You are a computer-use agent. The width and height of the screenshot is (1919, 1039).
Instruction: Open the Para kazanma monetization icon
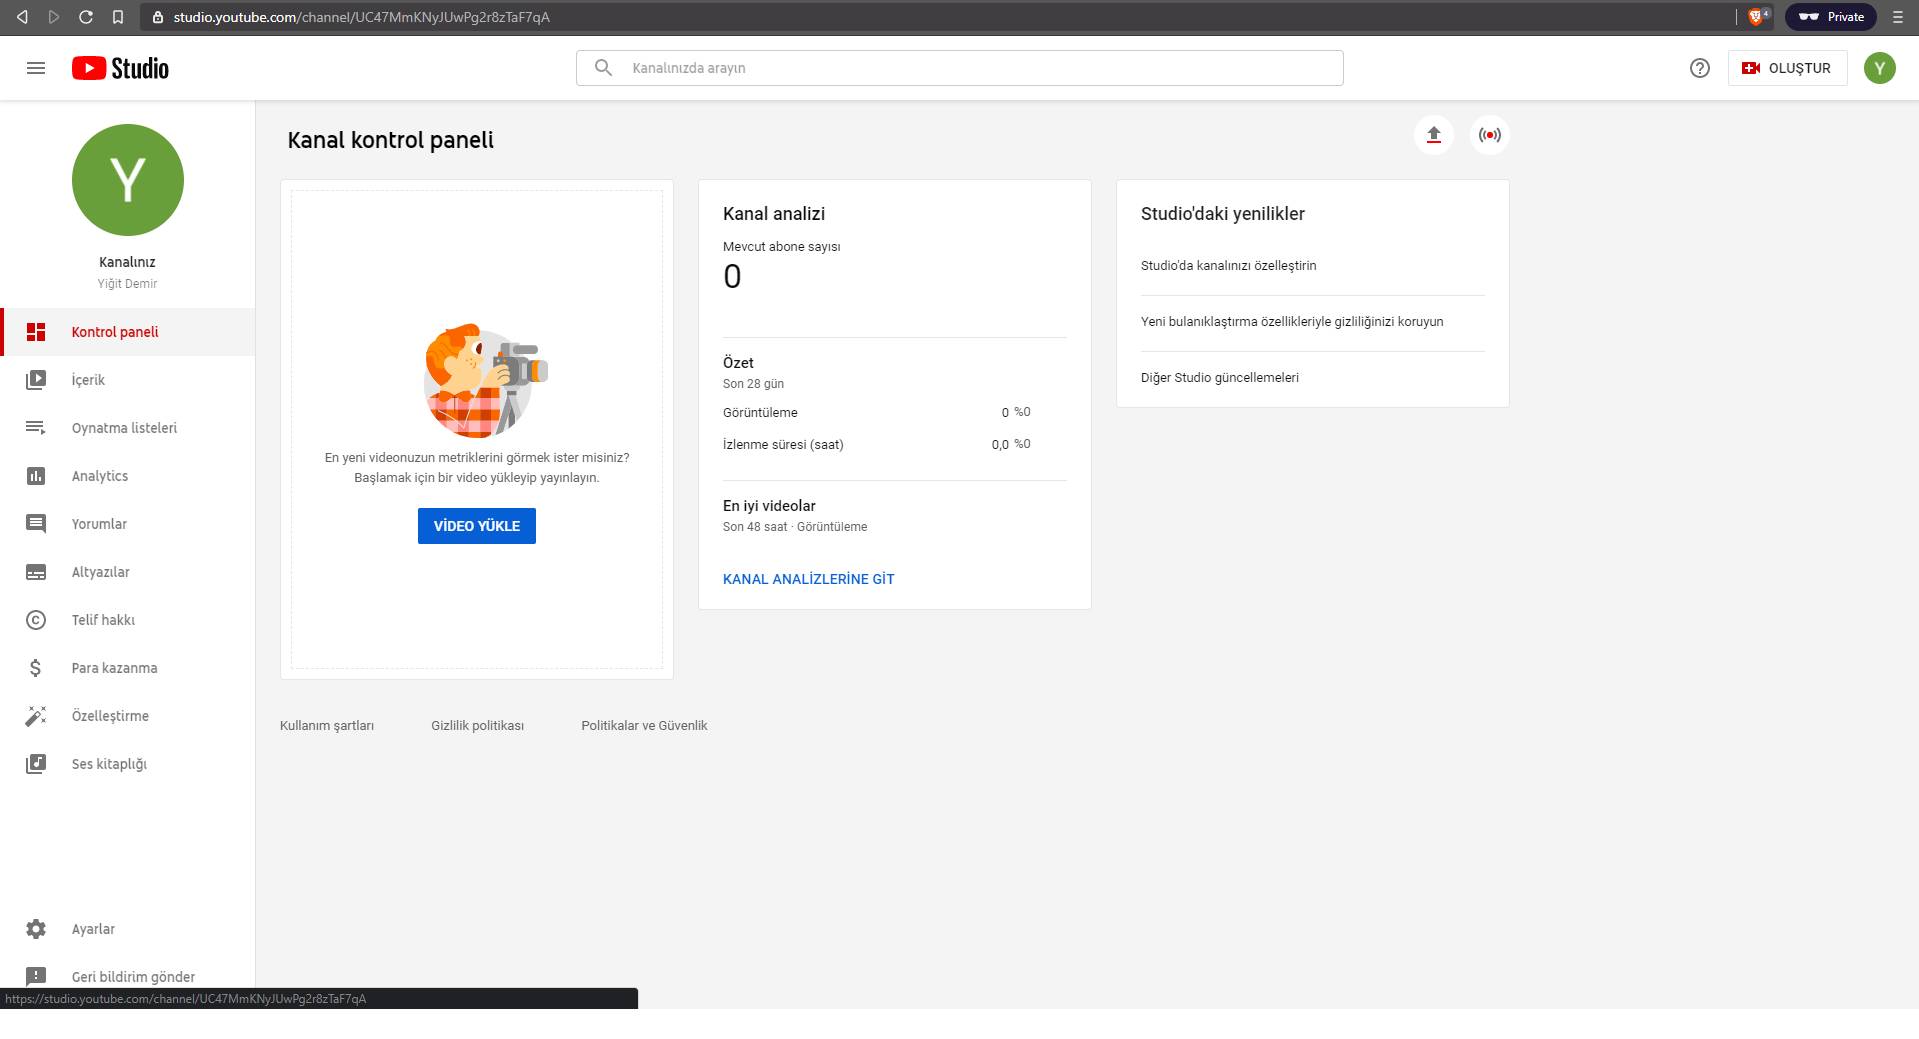coord(36,667)
